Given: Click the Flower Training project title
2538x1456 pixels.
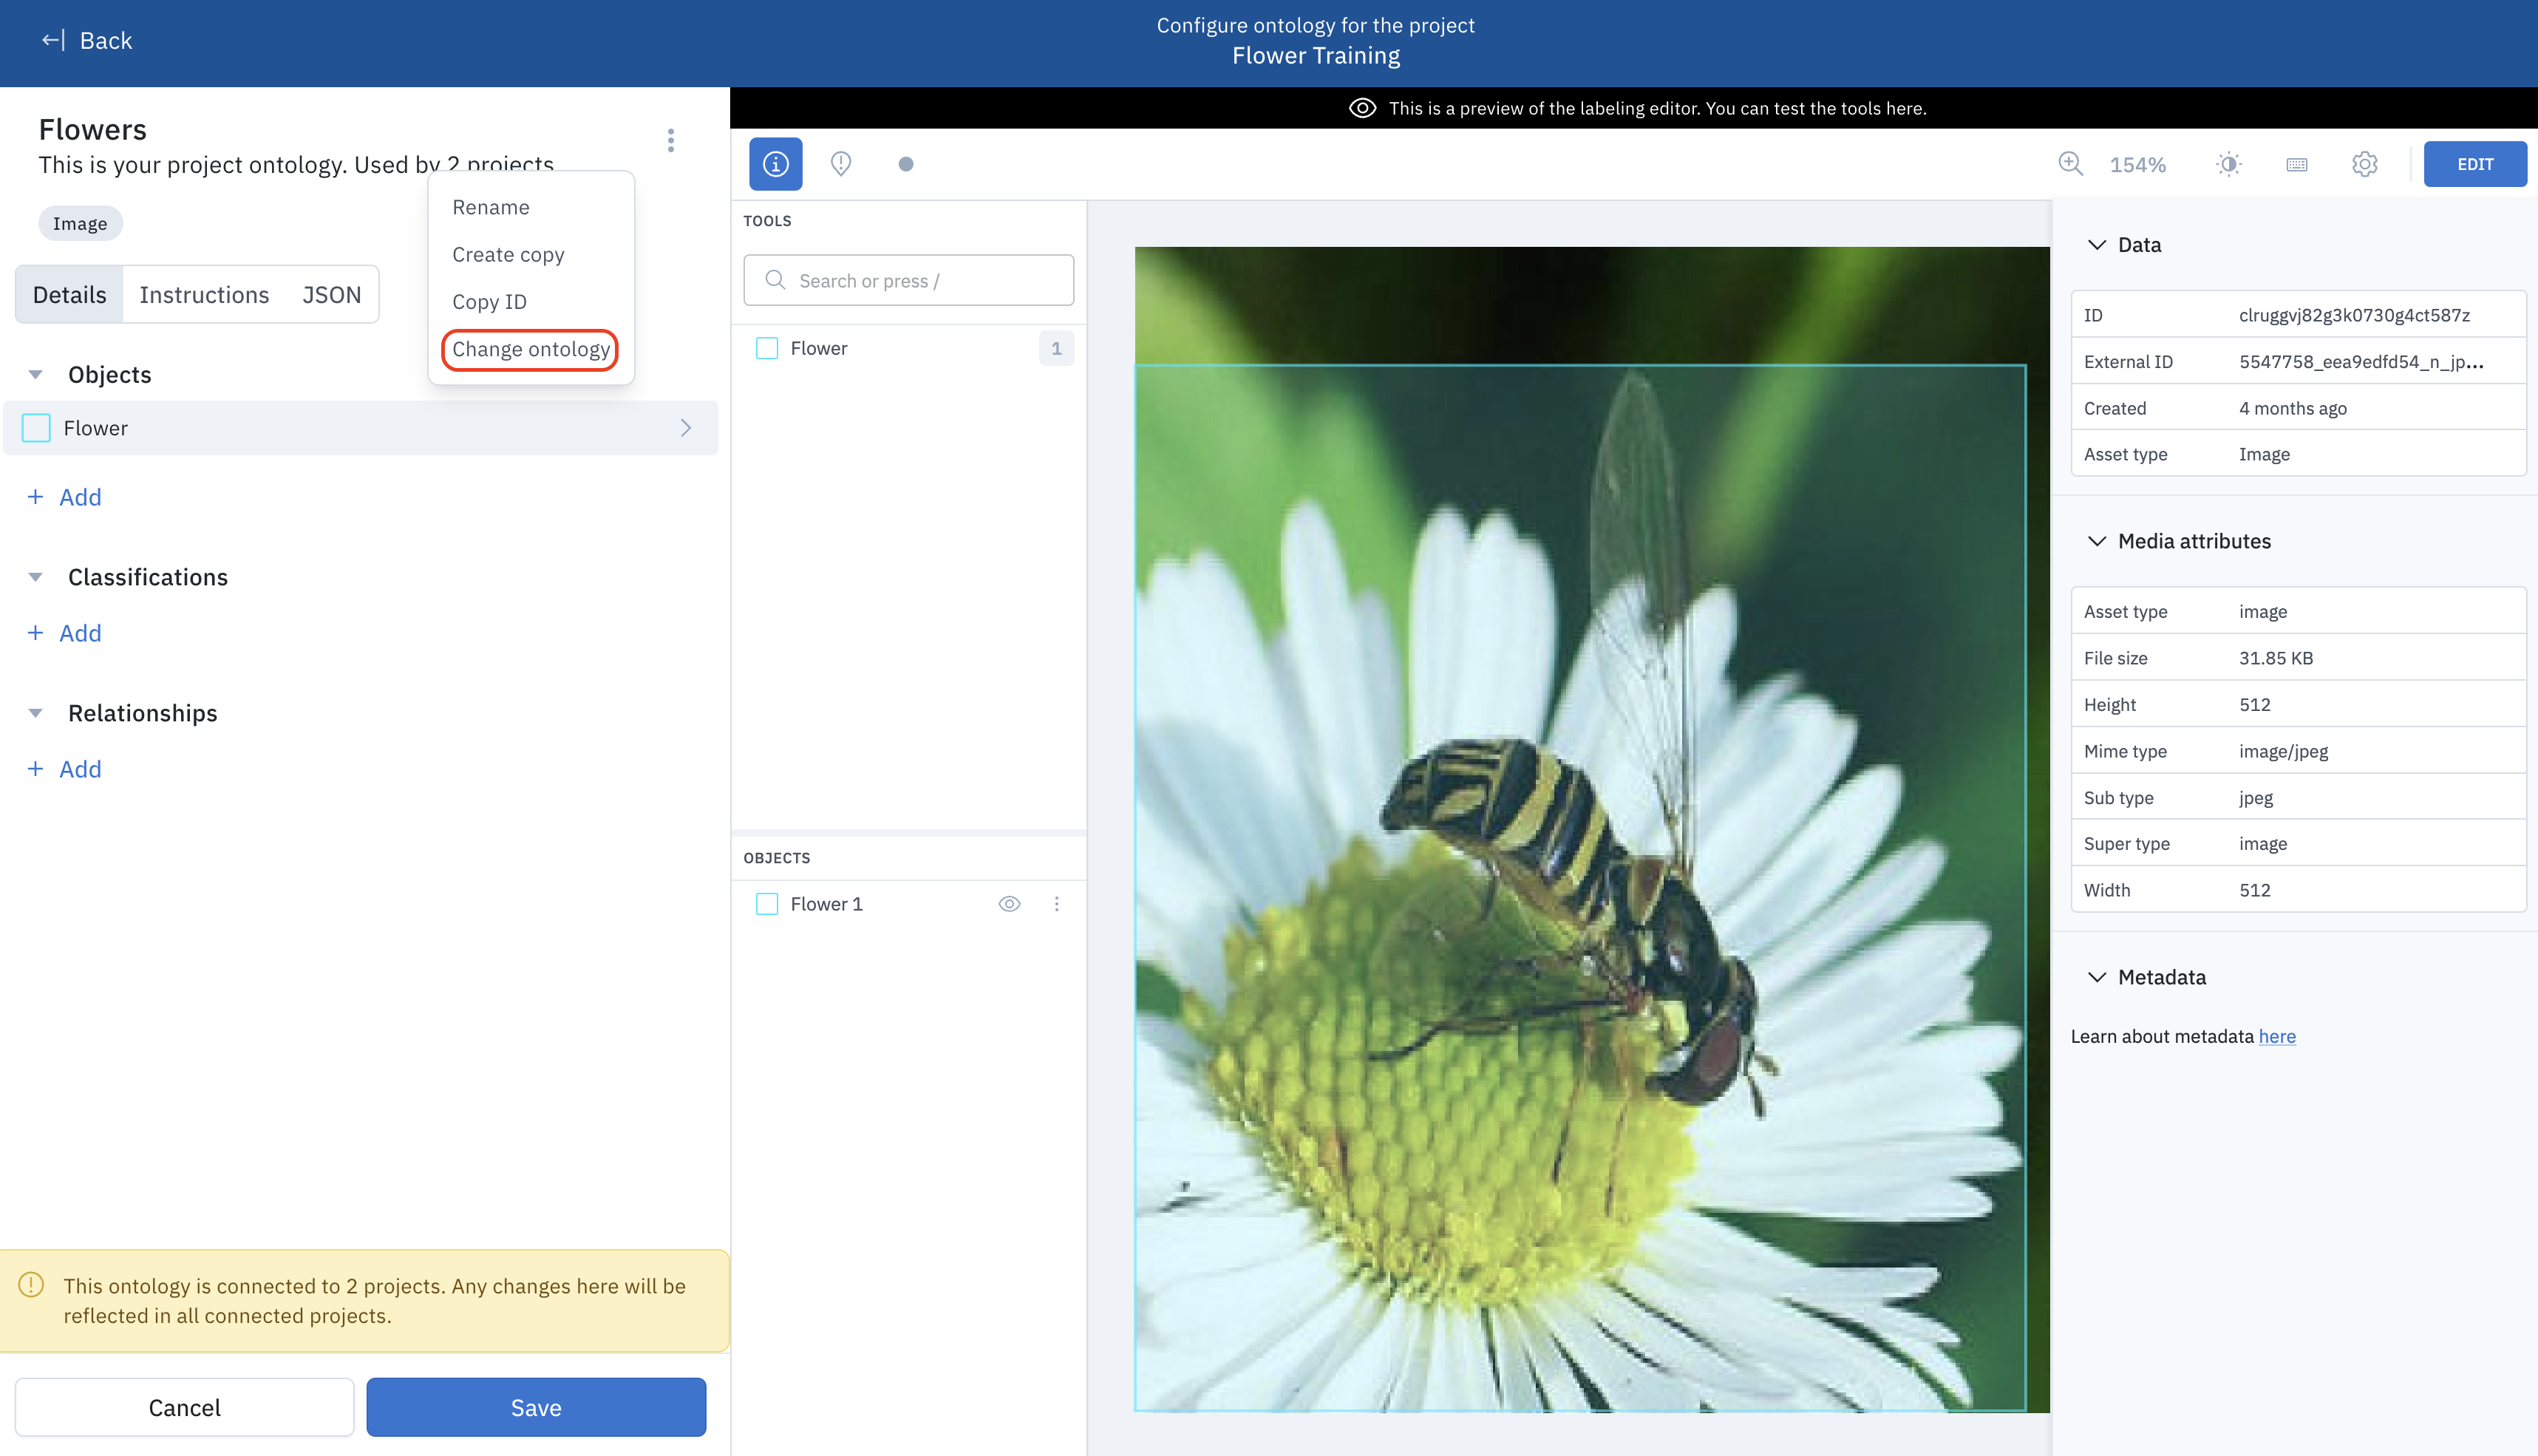Looking at the screenshot, I should point(1316,56).
